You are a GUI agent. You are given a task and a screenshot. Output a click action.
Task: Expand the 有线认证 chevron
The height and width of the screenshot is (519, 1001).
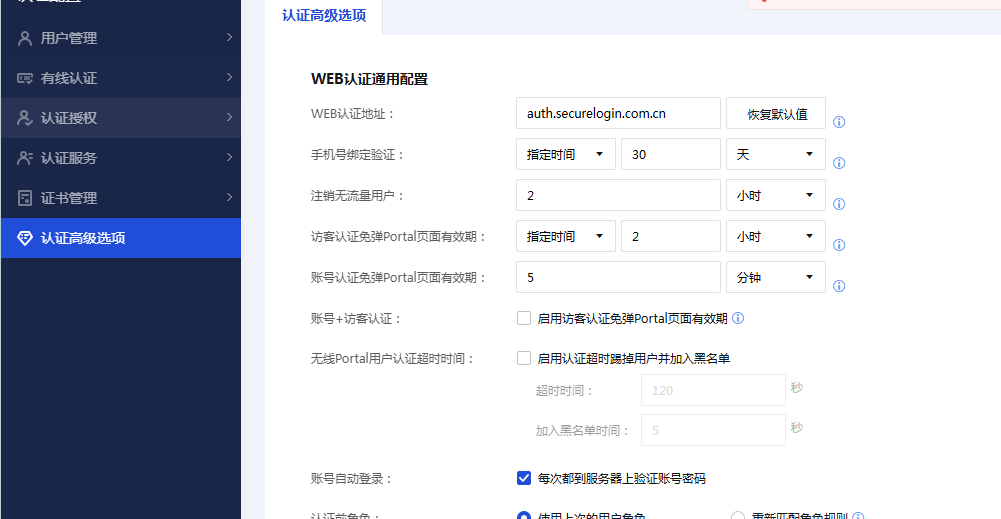pyautogui.click(x=229, y=77)
